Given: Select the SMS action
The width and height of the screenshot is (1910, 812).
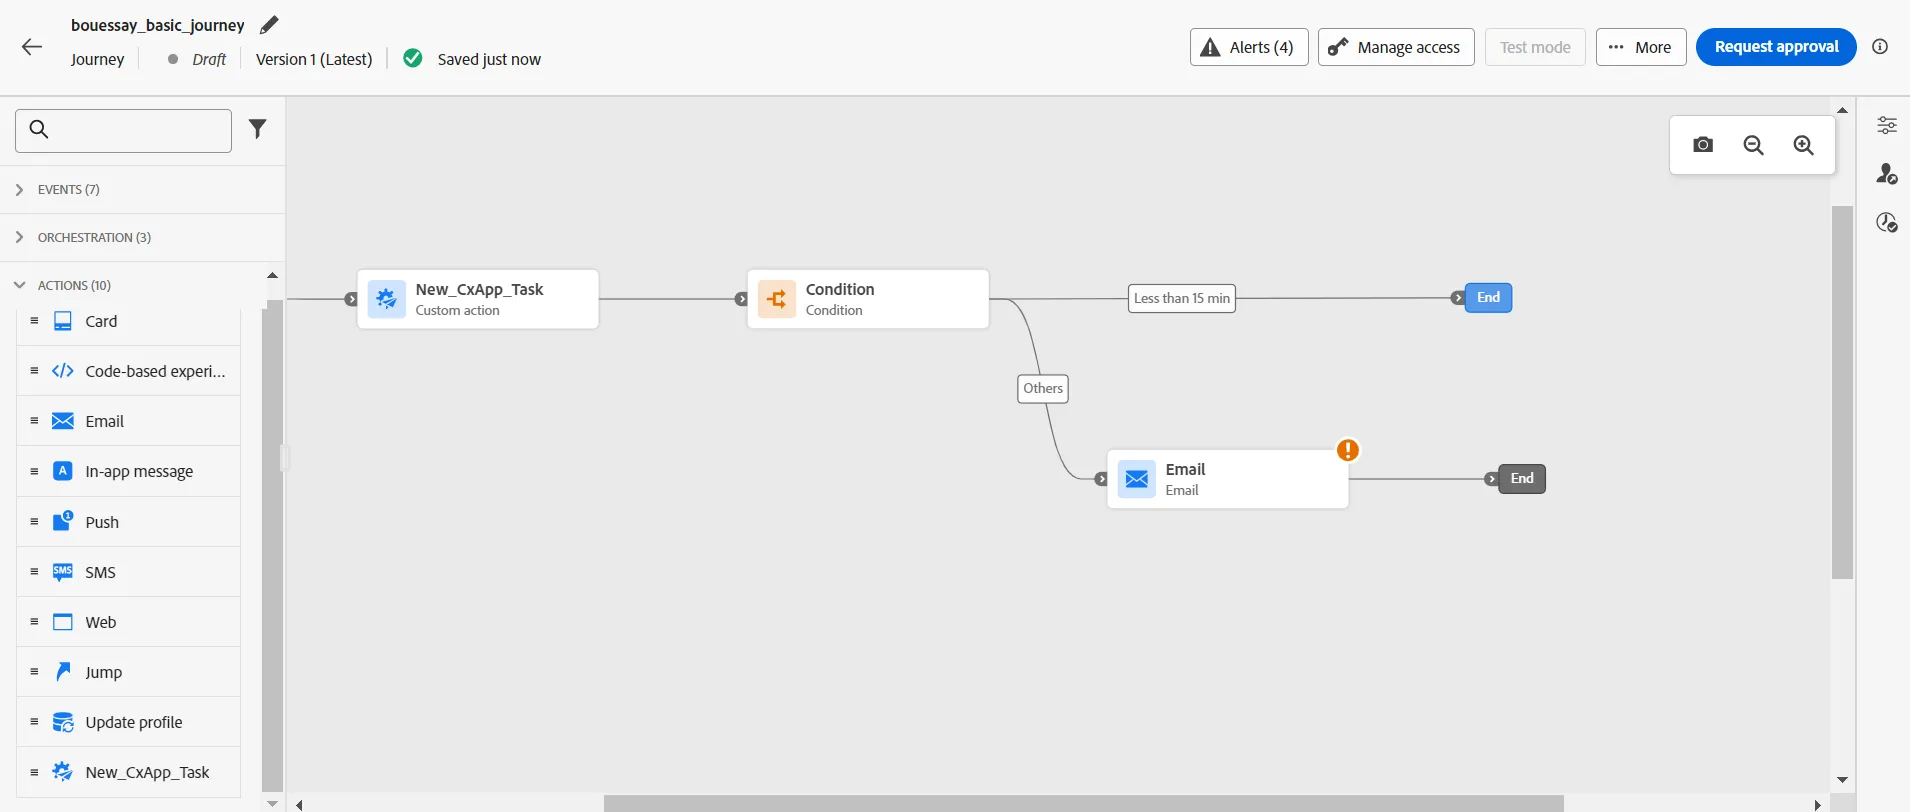Looking at the screenshot, I should coord(129,572).
